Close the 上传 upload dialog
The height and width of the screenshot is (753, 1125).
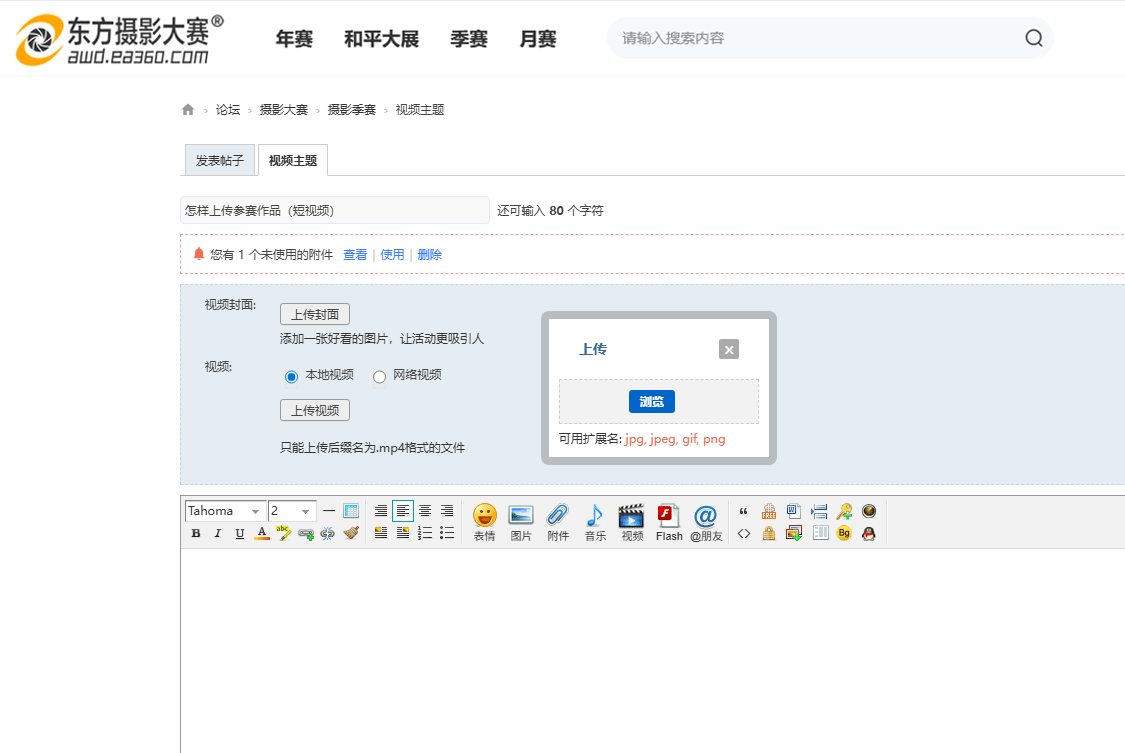(729, 349)
